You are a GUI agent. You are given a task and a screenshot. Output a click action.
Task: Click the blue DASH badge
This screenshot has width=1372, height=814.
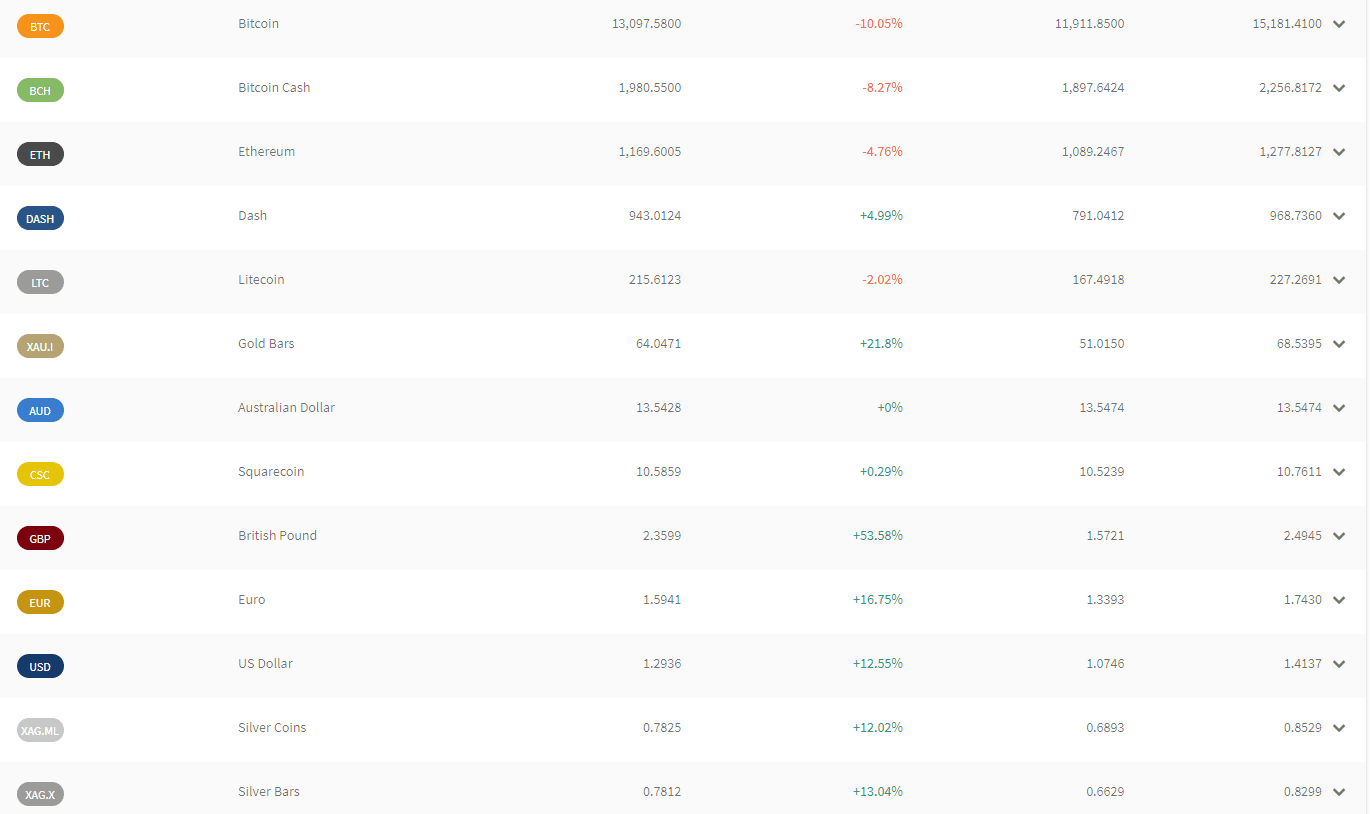click(40, 218)
